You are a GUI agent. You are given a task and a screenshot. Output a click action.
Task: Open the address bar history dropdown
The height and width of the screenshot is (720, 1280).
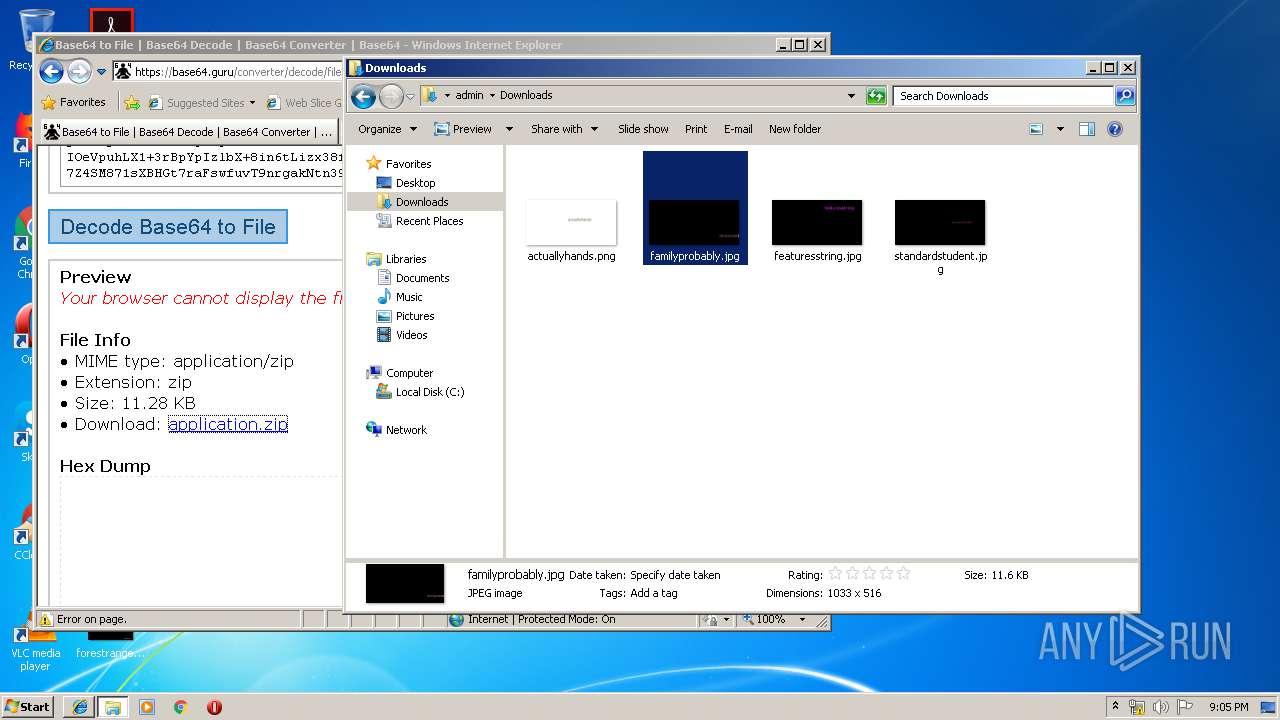pyautogui.click(x=851, y=96)
